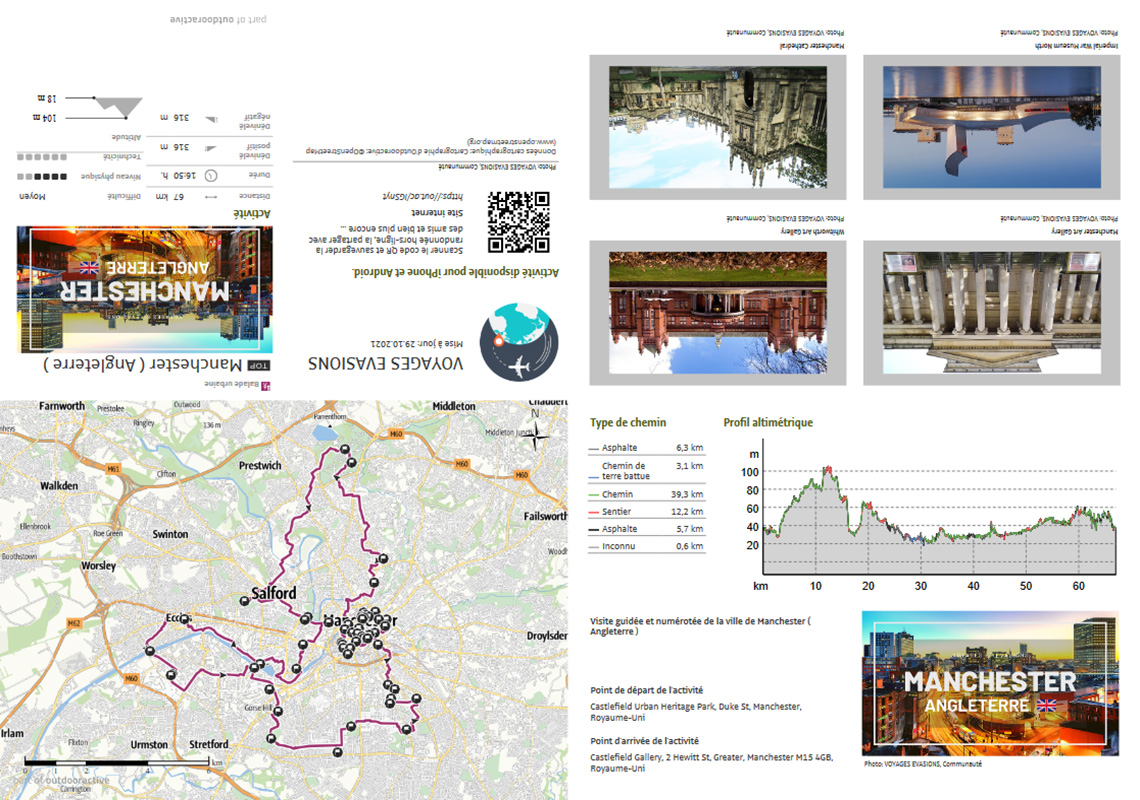Viewport: 1140px width, 800px height.
Task: Click the Balade urbaine category icon
Action: pyautogui.click(x=266, y=385)
